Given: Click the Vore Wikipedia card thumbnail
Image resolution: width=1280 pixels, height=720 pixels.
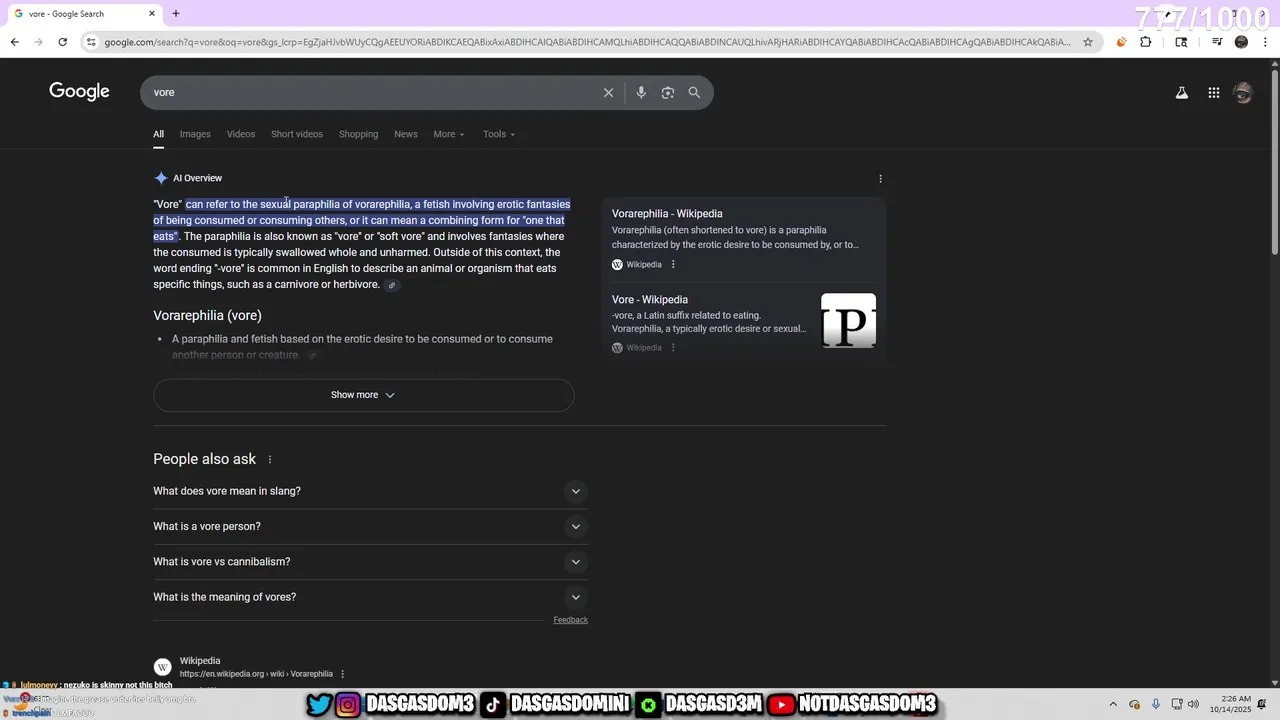Looking at the screenshot, I should [x=848, y=320].
